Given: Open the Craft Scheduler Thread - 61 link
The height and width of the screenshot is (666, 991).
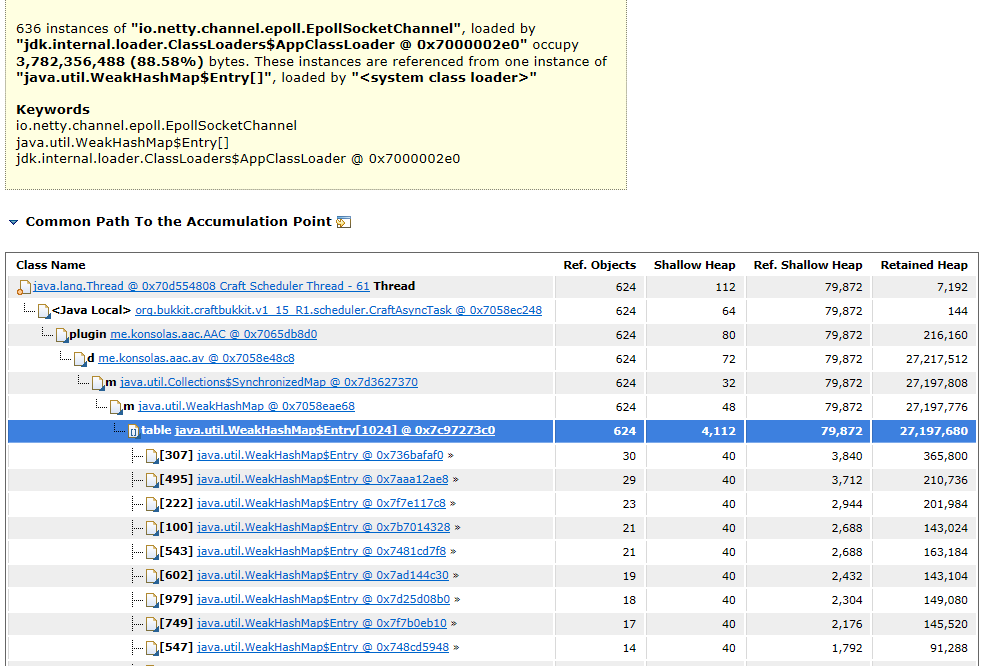Looking at the screenshot, I should click(201, 286).
